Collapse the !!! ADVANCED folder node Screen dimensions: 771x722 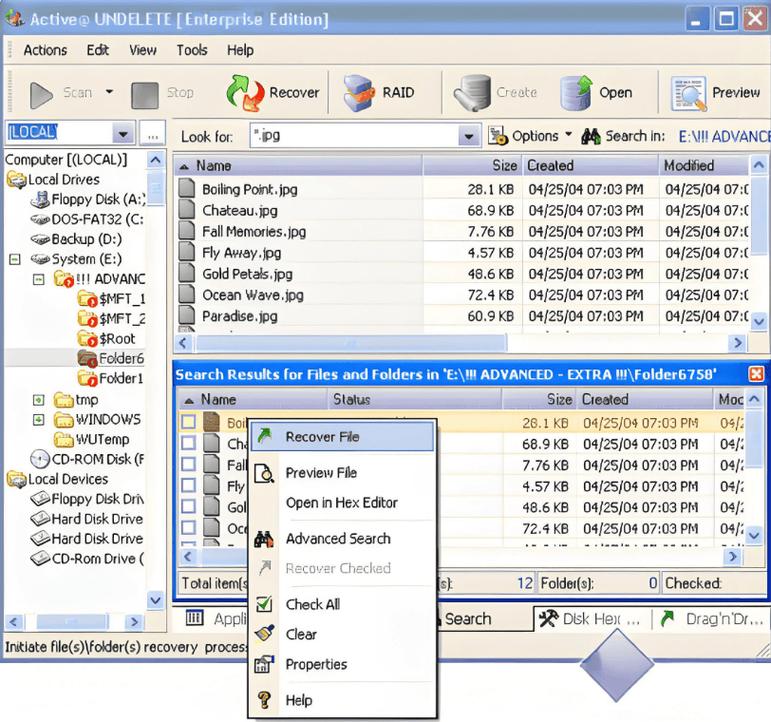[x=38, y=279]
